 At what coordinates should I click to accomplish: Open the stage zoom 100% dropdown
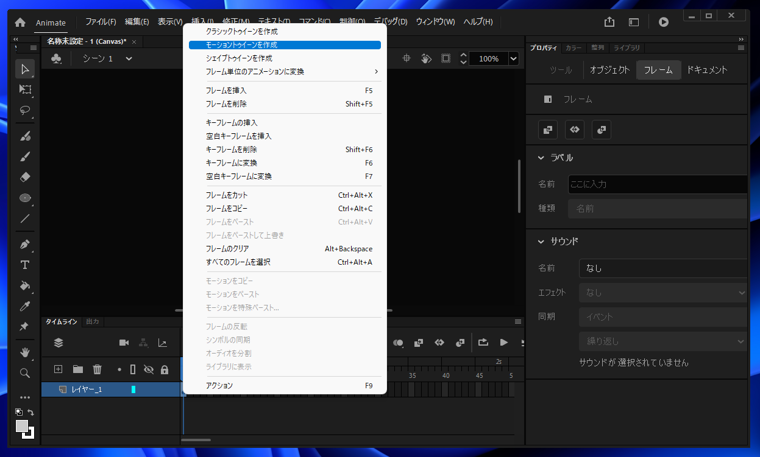513,59
